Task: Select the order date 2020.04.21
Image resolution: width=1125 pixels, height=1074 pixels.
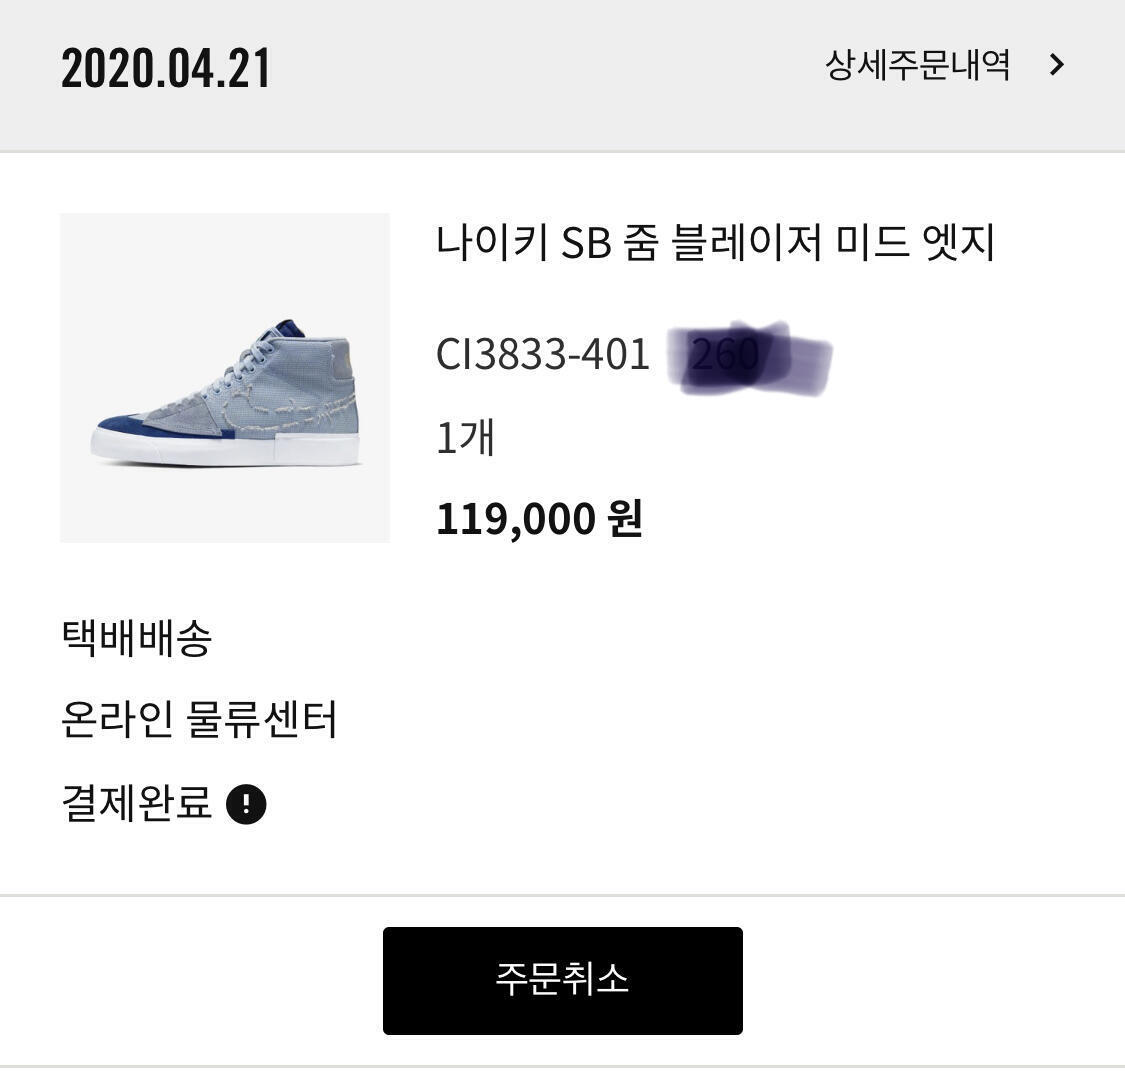Action: [166, 68]
